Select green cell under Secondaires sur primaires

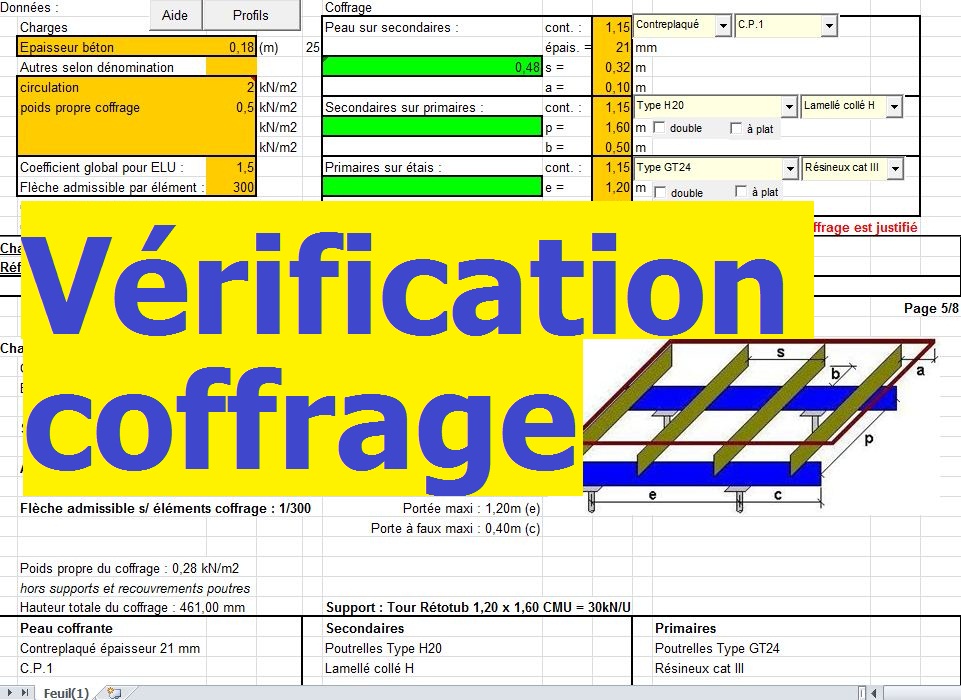click(432, 127)
